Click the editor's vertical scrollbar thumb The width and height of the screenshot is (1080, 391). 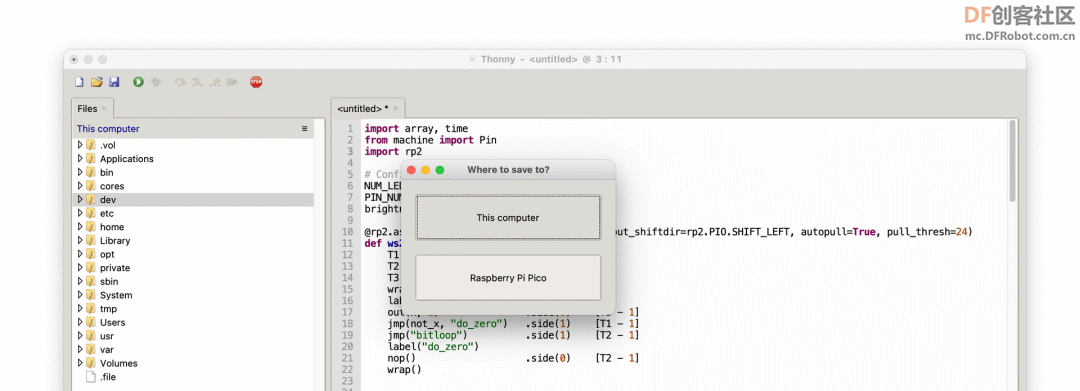pos(1012,161)
